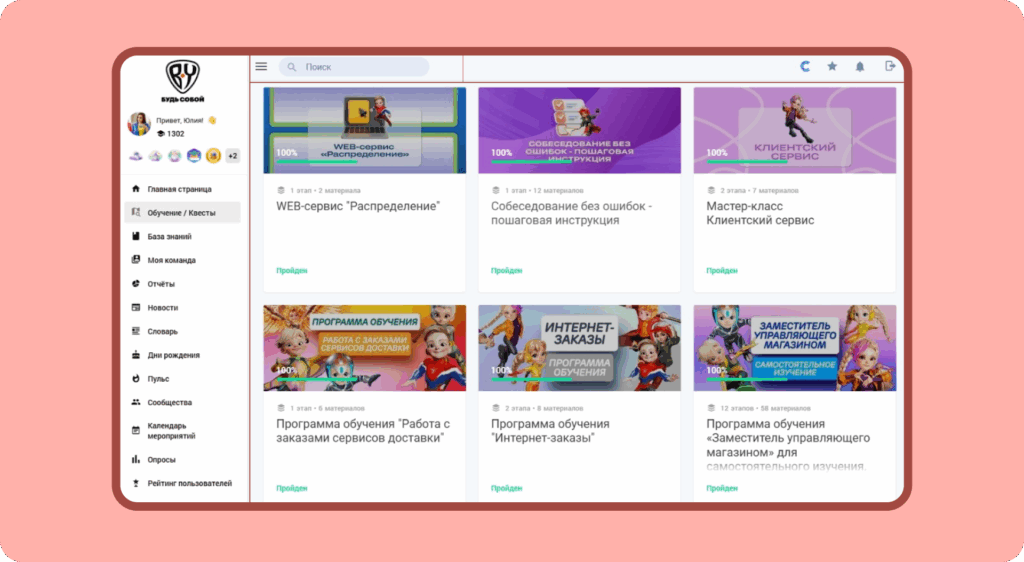Open the Мастер-класс Клиентский сервис course title
Viewport: 1024px width, 562px height.
click(760, 213)
